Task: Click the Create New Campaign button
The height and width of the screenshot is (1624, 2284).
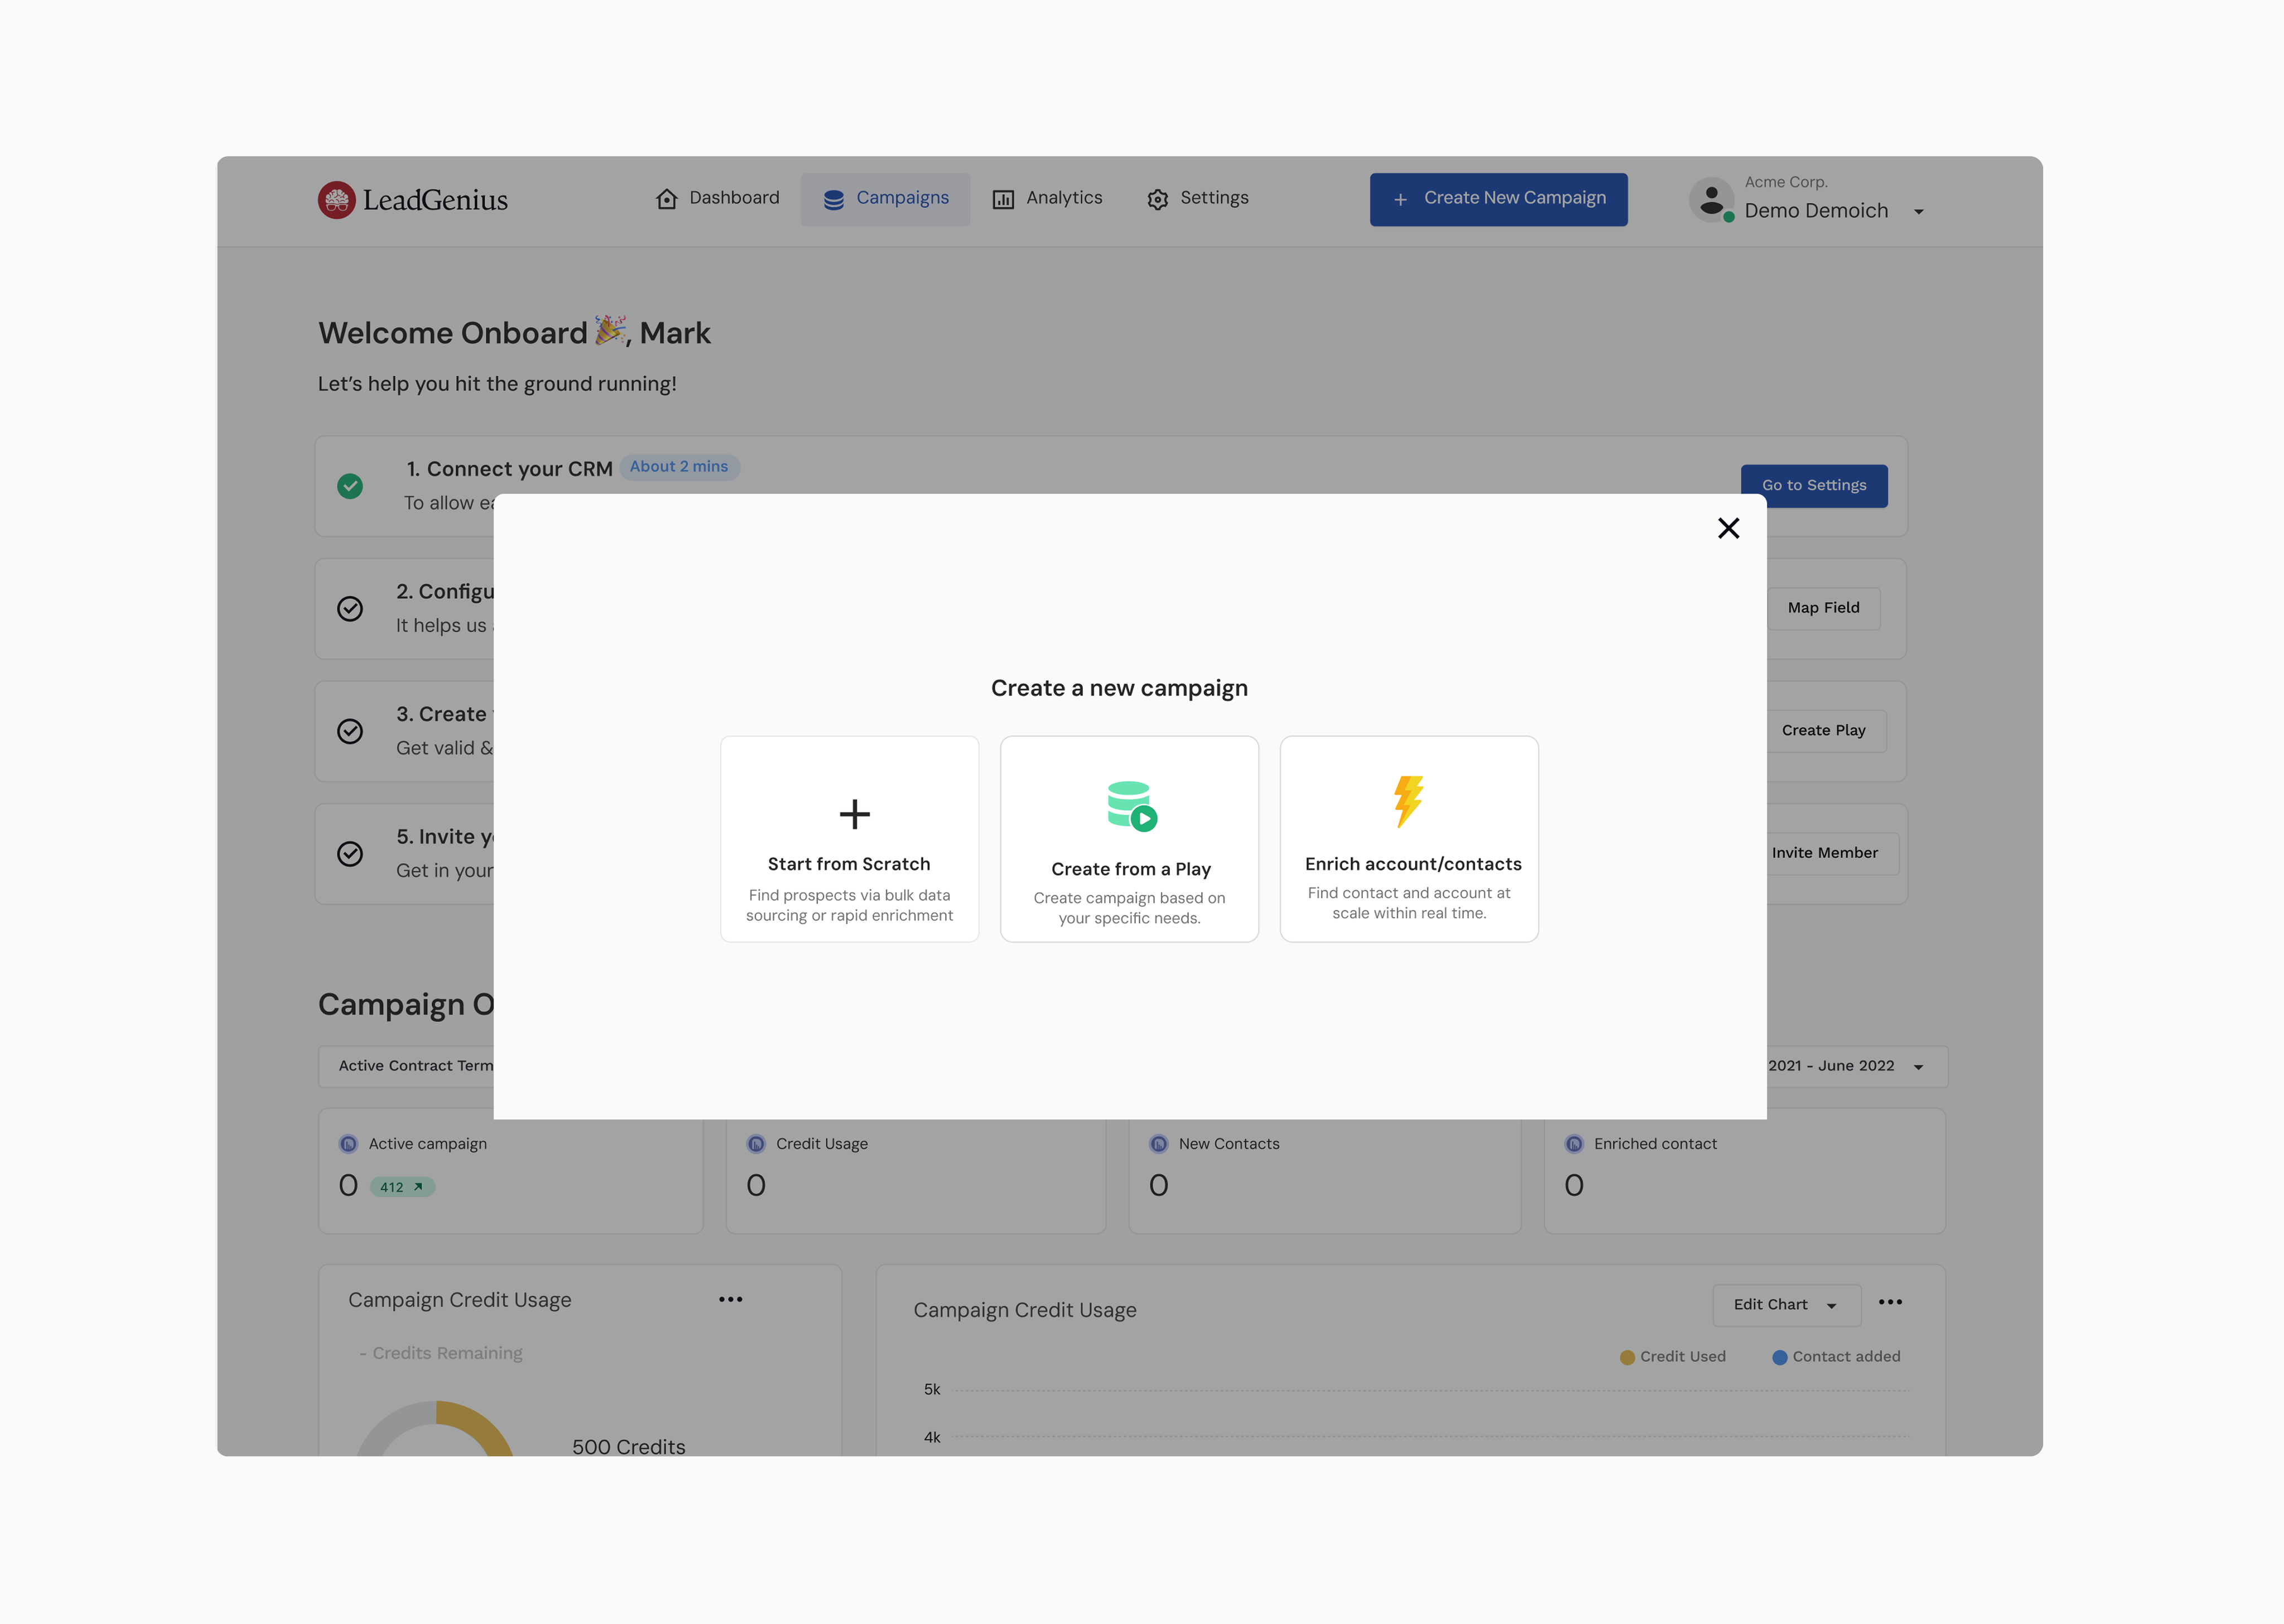Action: click(1498, 199)
